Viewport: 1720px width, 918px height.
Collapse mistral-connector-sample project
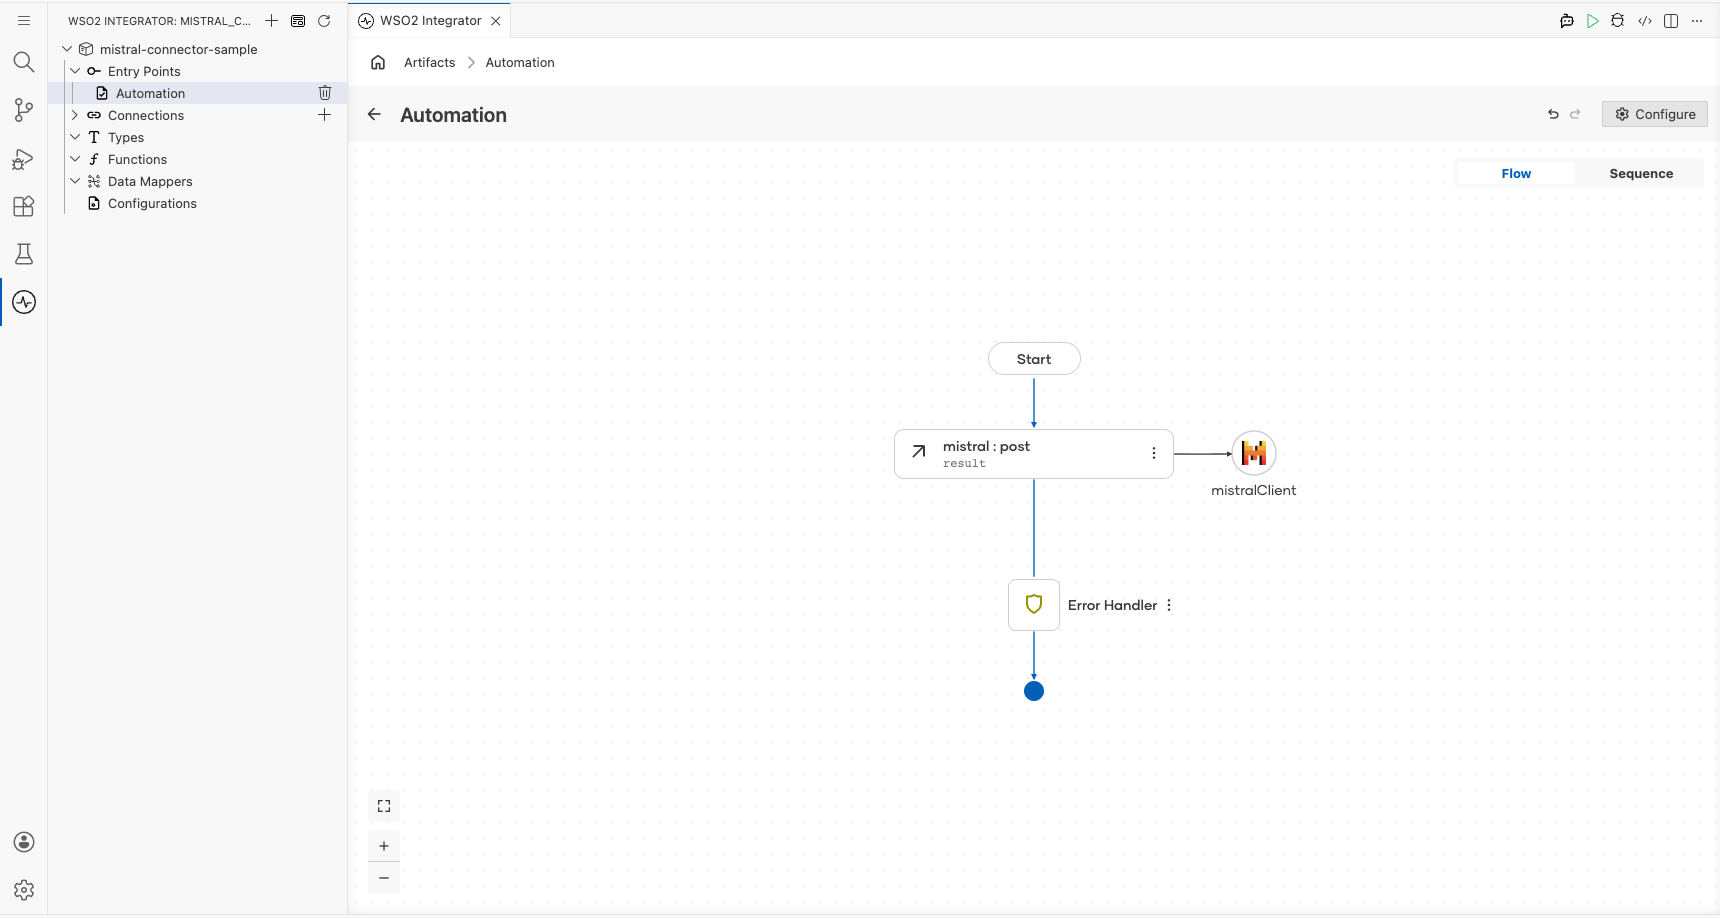(x=67, y=49)
